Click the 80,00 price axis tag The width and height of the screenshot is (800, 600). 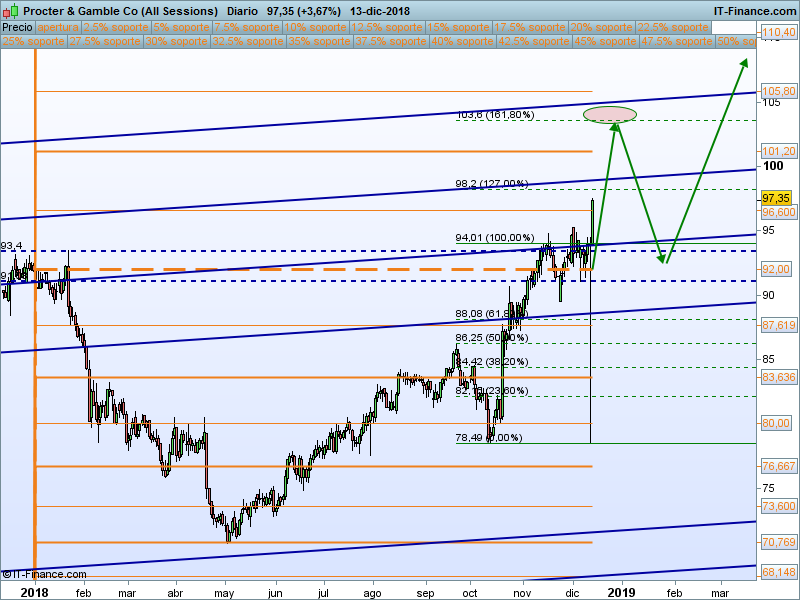pos(776,423)
